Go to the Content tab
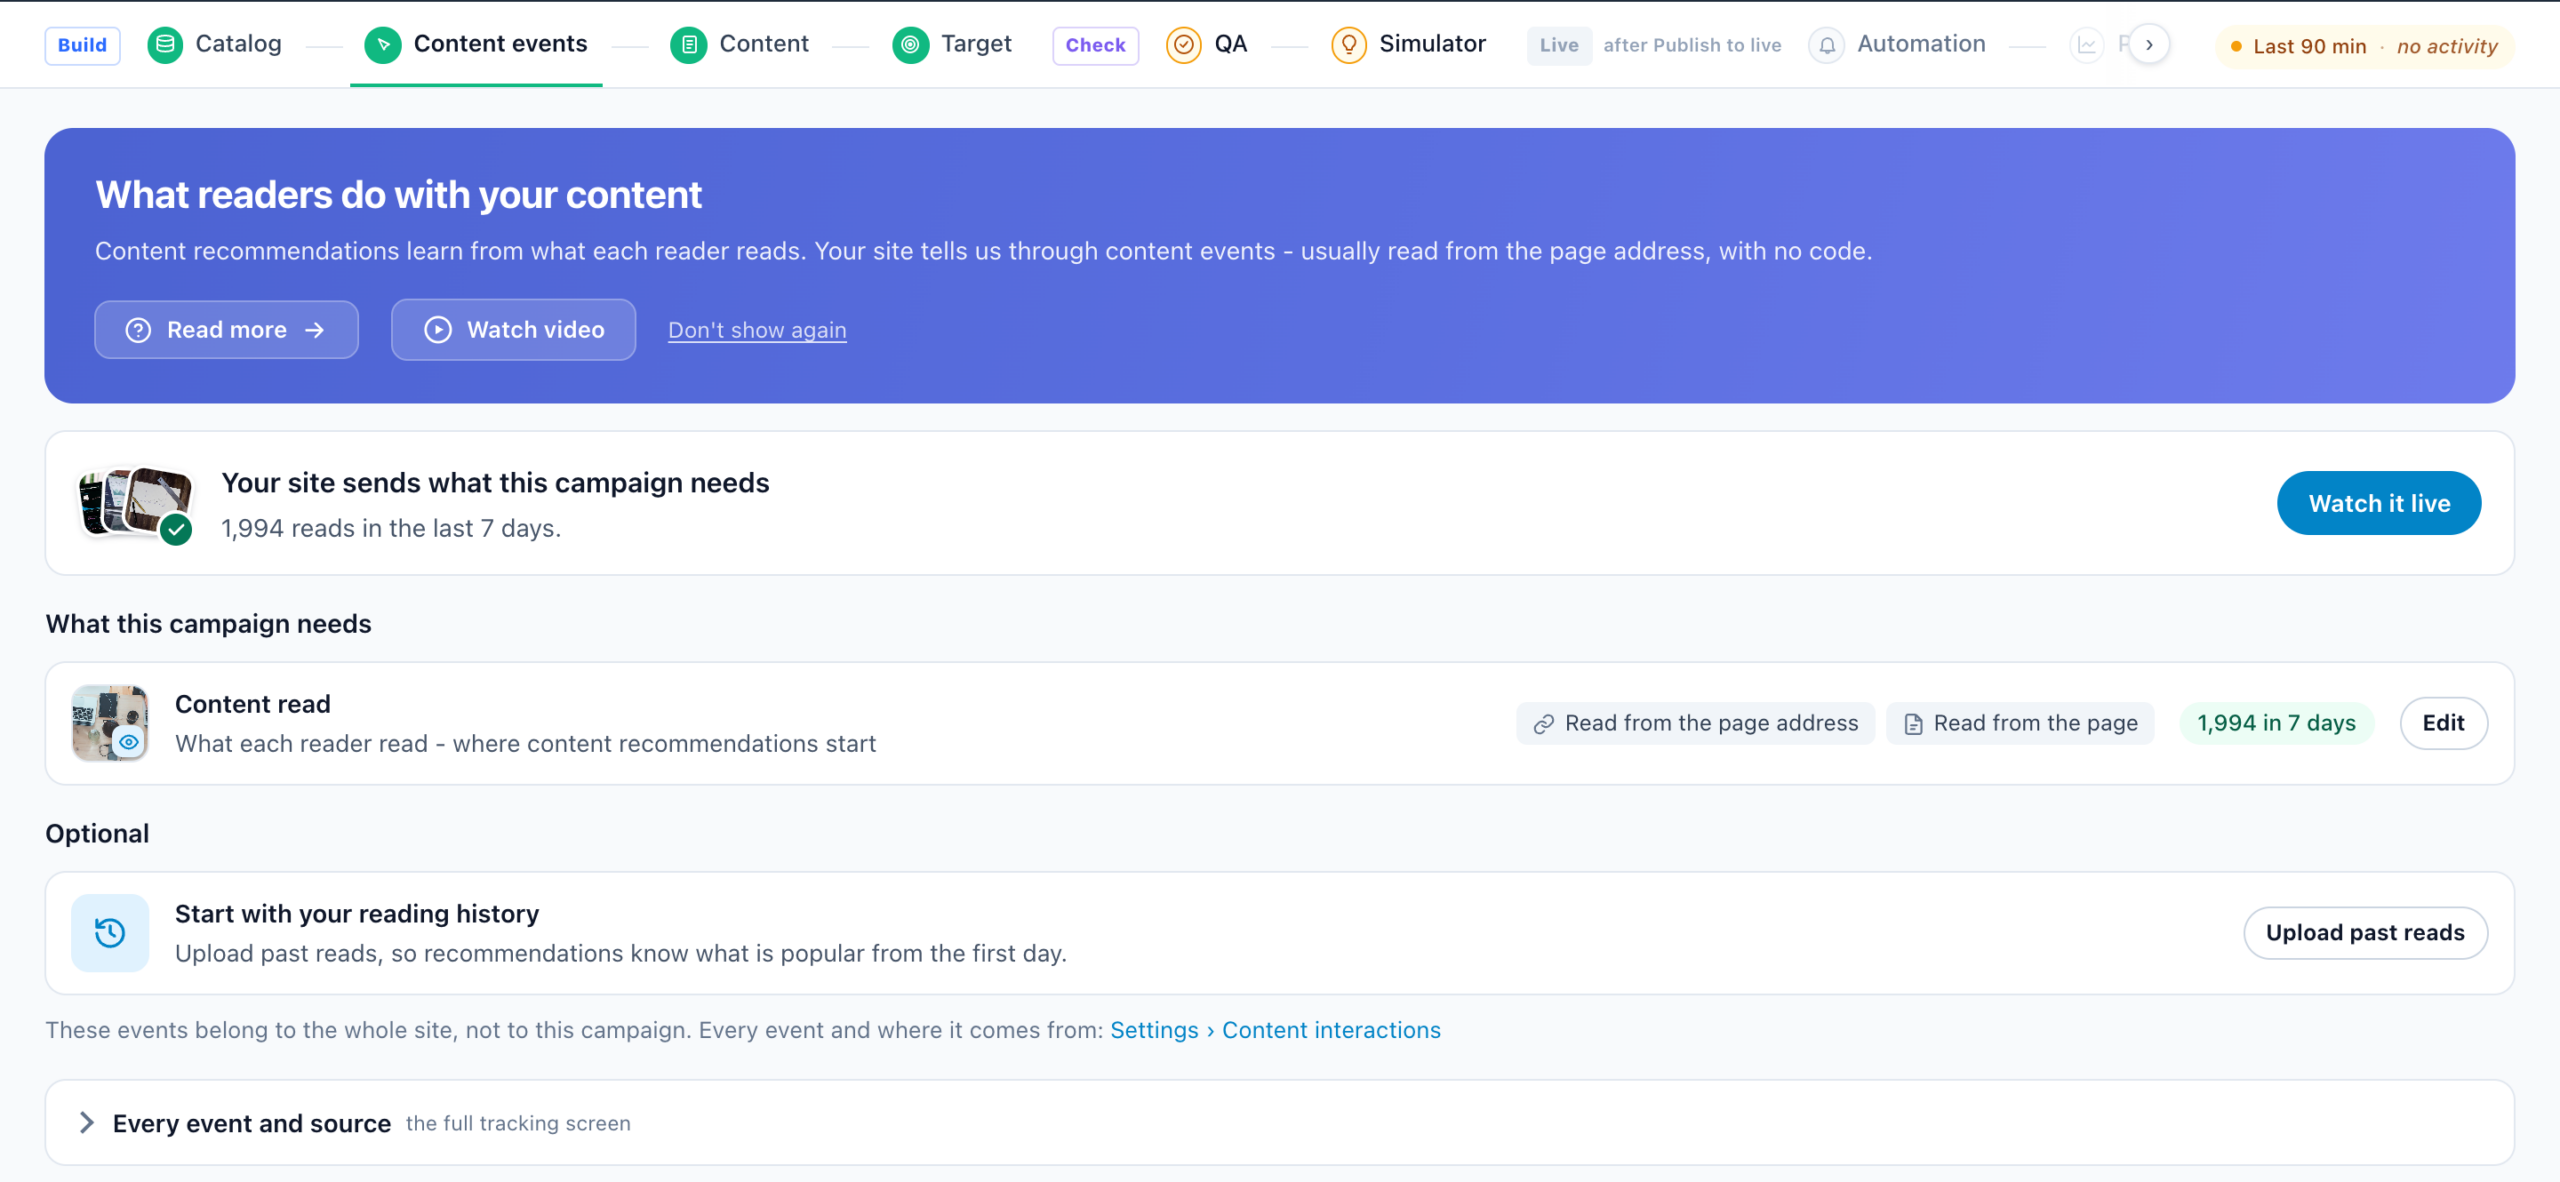The height and width of the screenshot is (1182, 2560). point(740,44)
